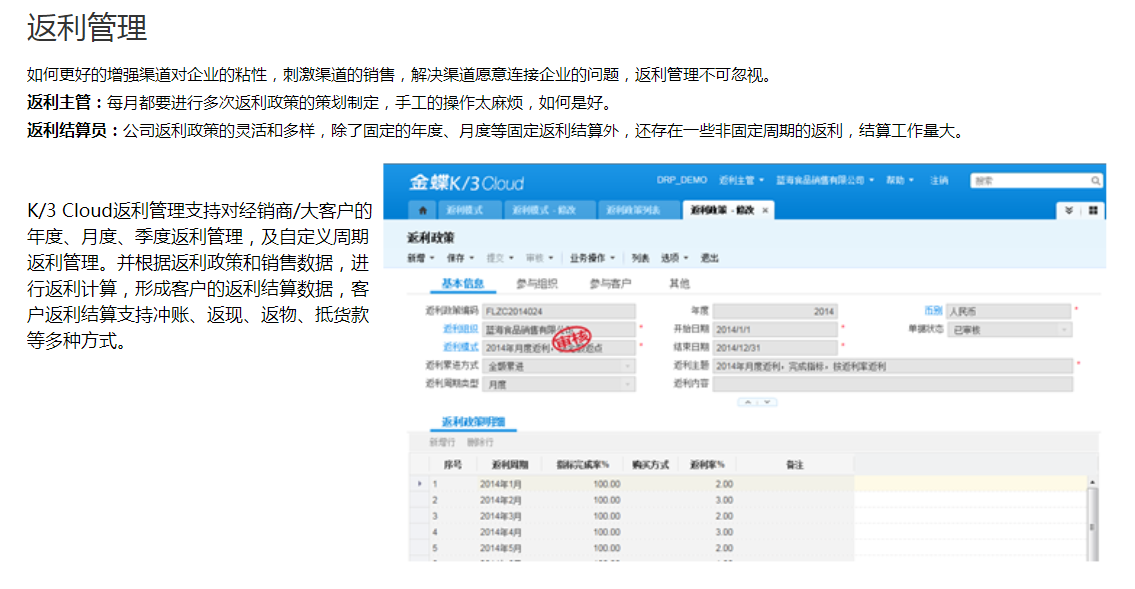This screenshot has width=1135, height=589.
Task: Click the Kingdee K/3 Cloud logo
Action: [466, 183]
